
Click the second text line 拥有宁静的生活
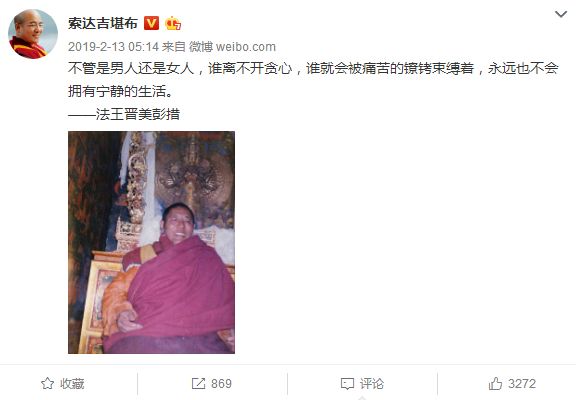pyautogui.click(x=120, y=91)
